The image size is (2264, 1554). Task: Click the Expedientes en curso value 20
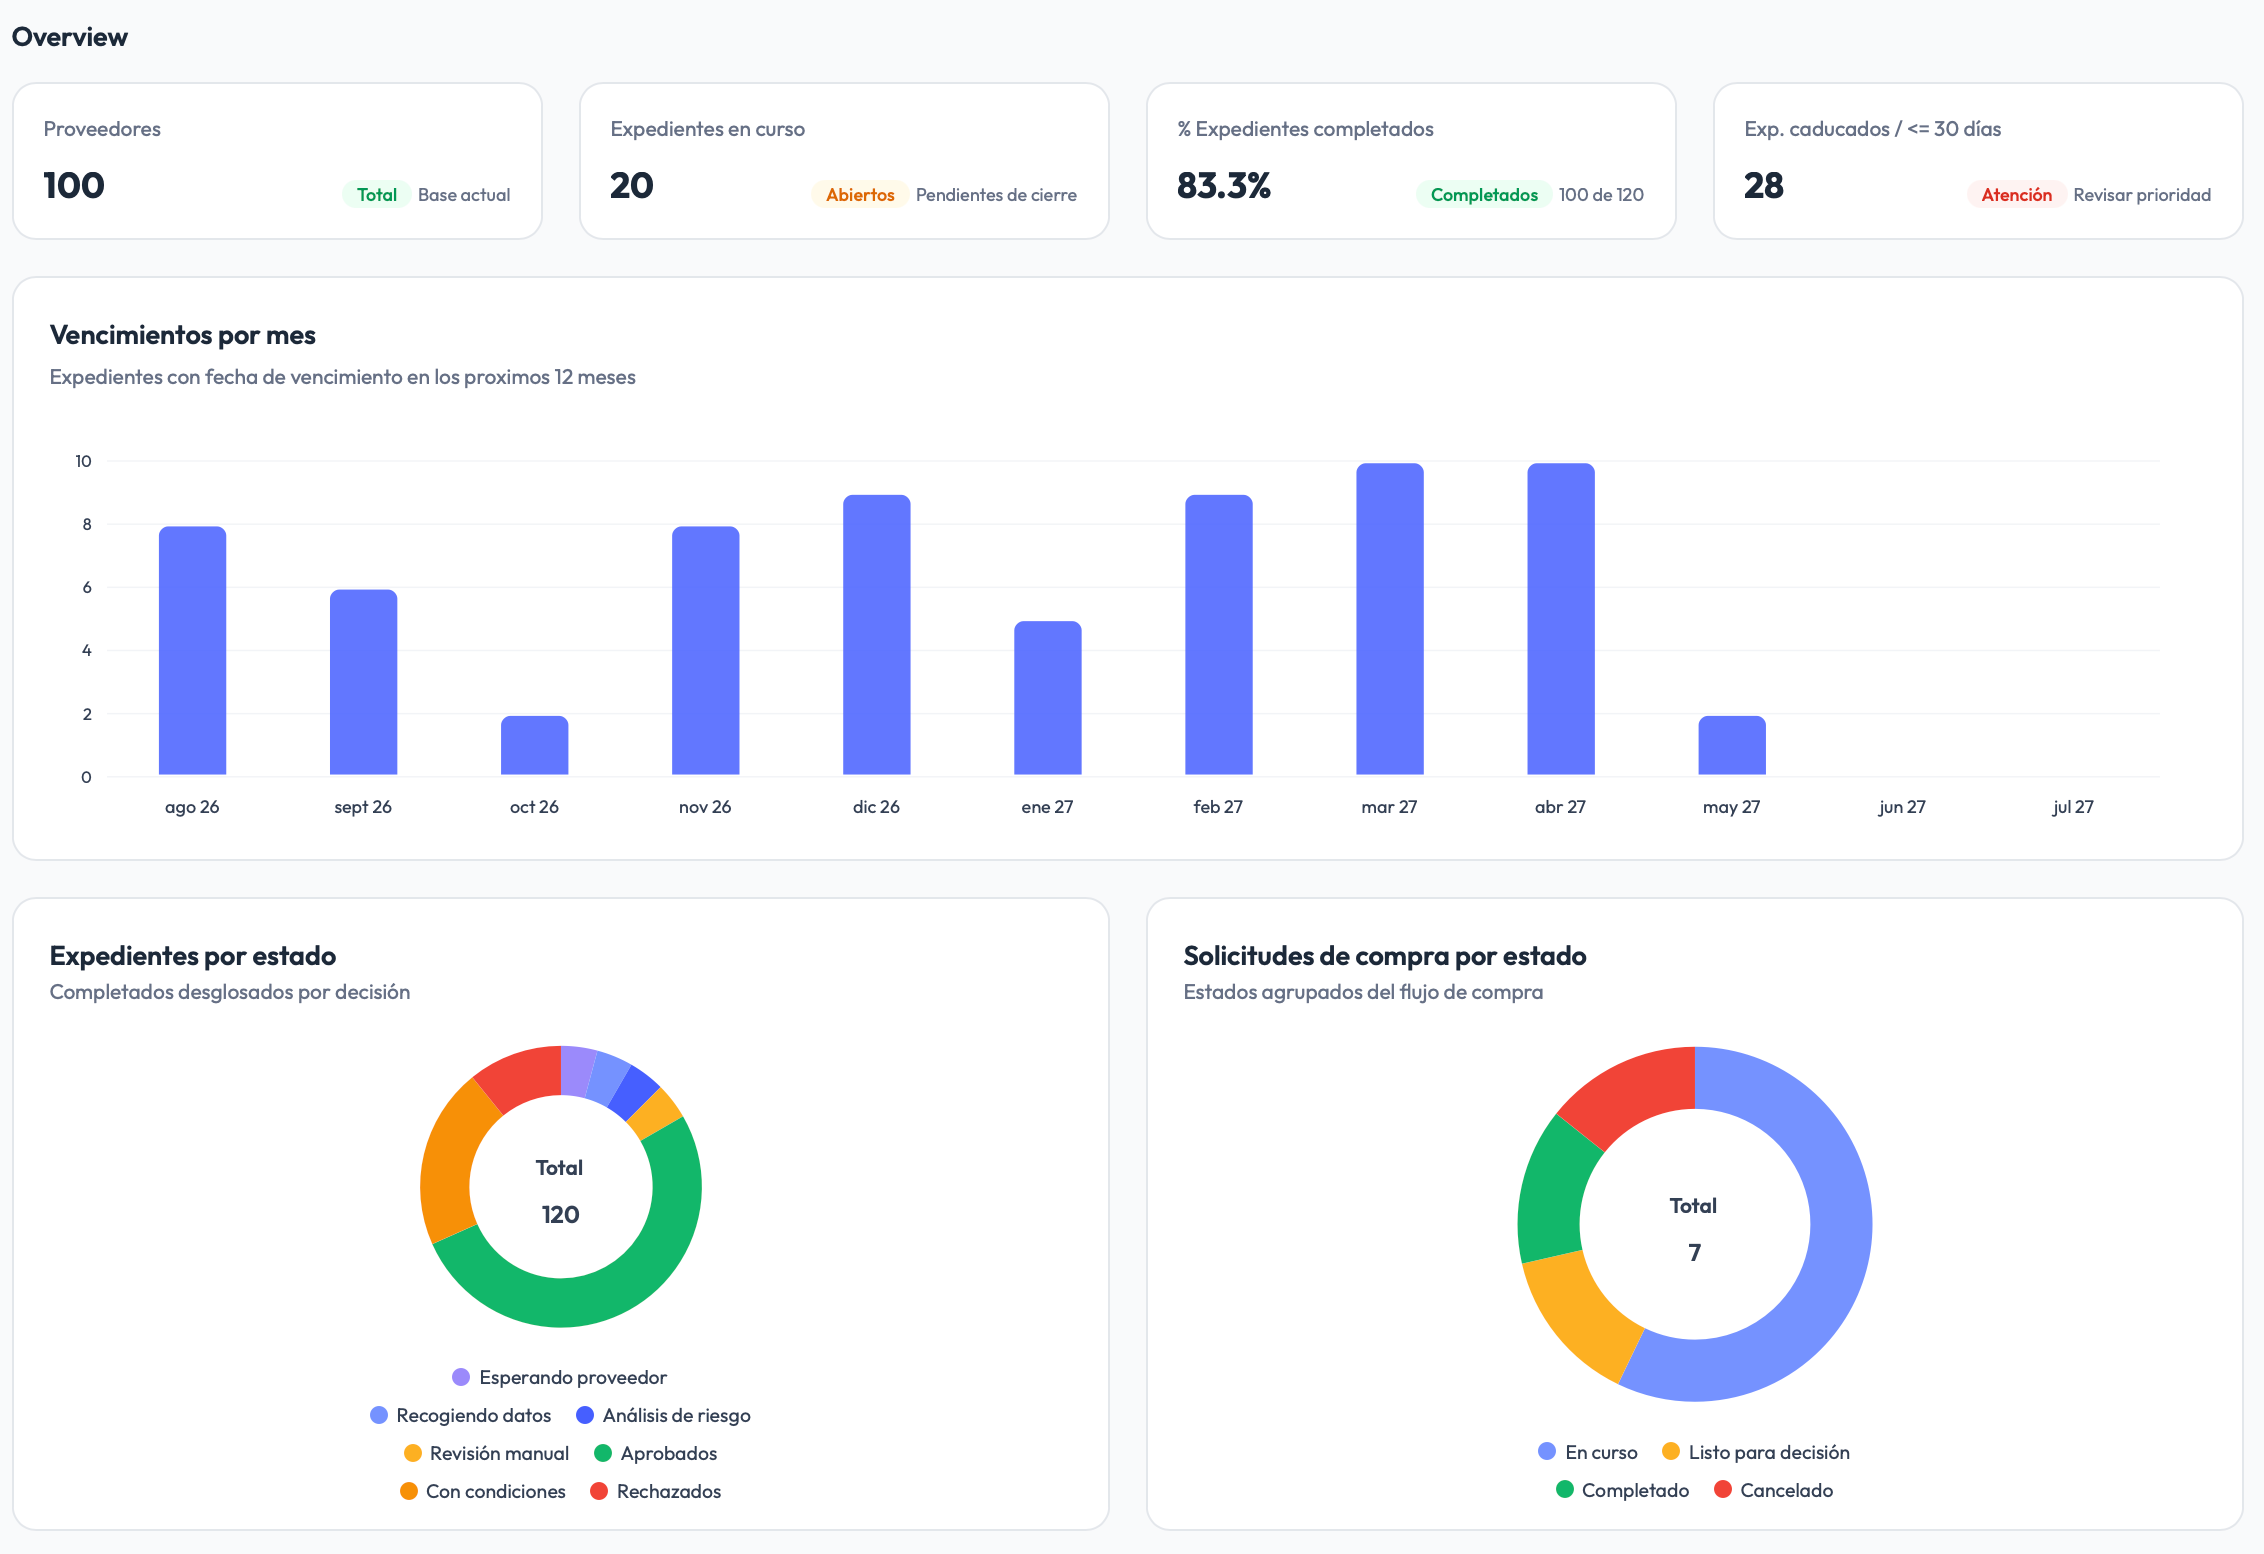[x=631, y=185]
